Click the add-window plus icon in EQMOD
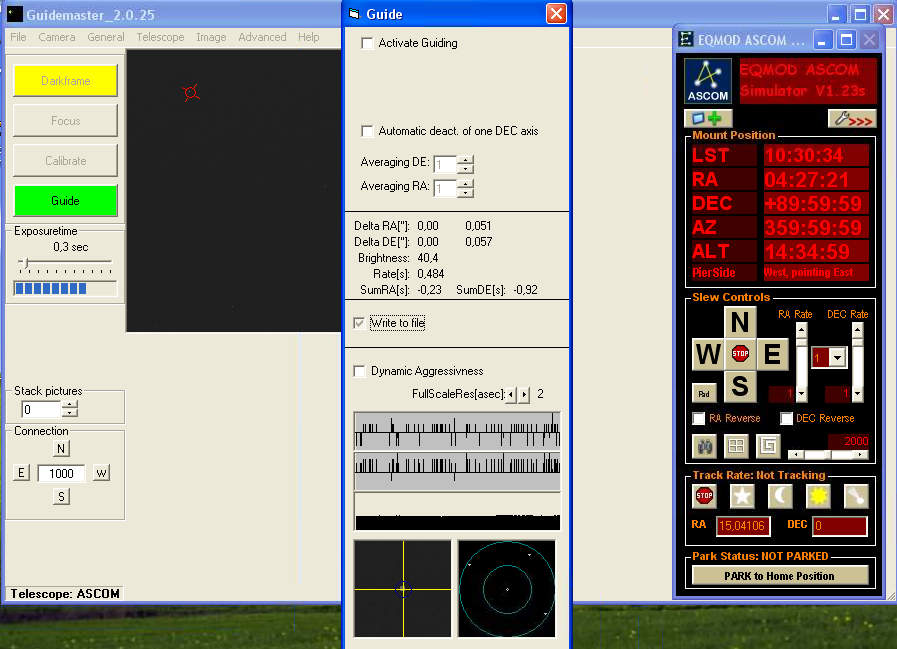Screen dimensions: 897x649 click(x=708, y=118)
